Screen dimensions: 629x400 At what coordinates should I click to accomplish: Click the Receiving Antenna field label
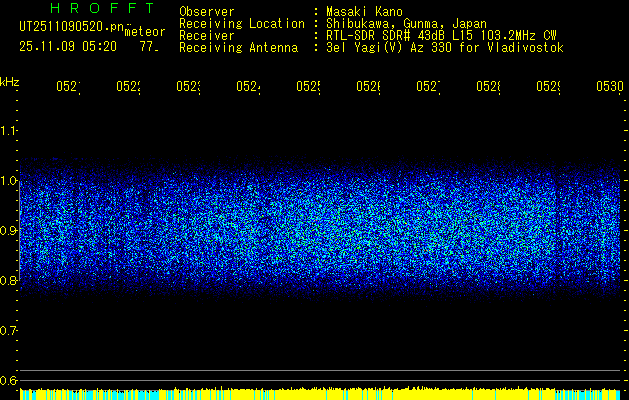(238, 47)
